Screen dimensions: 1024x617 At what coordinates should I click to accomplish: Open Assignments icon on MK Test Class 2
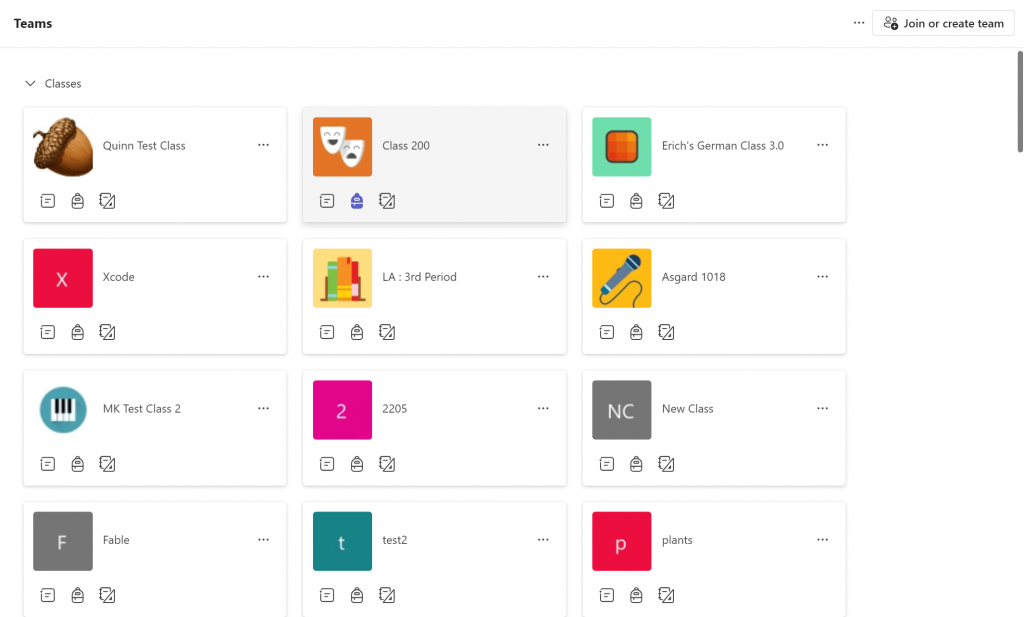[48, 464]
